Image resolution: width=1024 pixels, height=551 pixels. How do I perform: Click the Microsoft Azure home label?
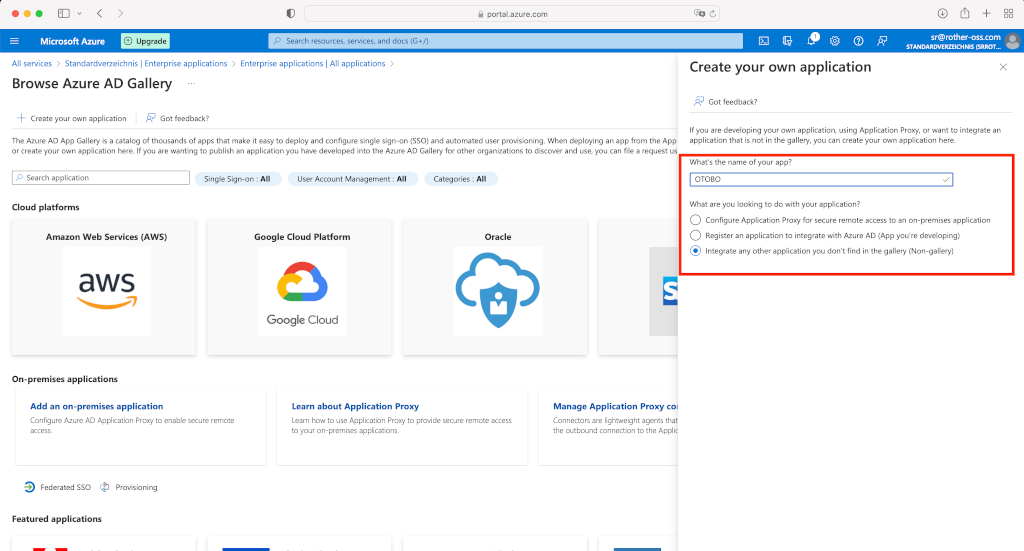[x=72, y=41]
